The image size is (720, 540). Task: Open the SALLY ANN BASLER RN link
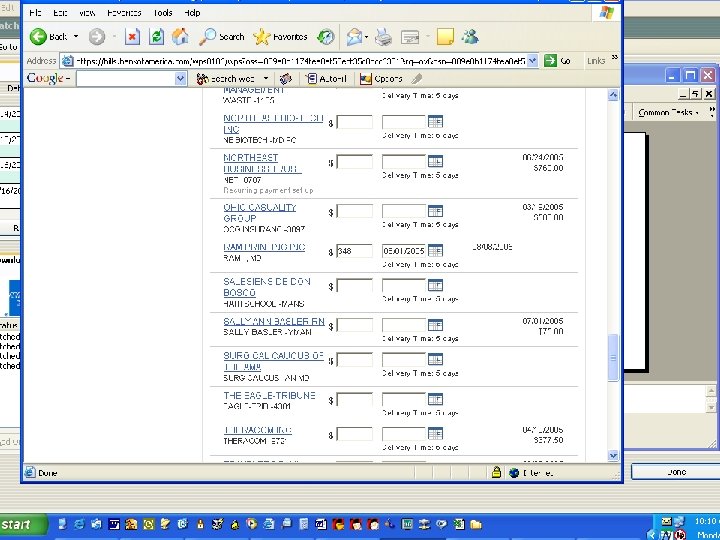click(274, 321)
